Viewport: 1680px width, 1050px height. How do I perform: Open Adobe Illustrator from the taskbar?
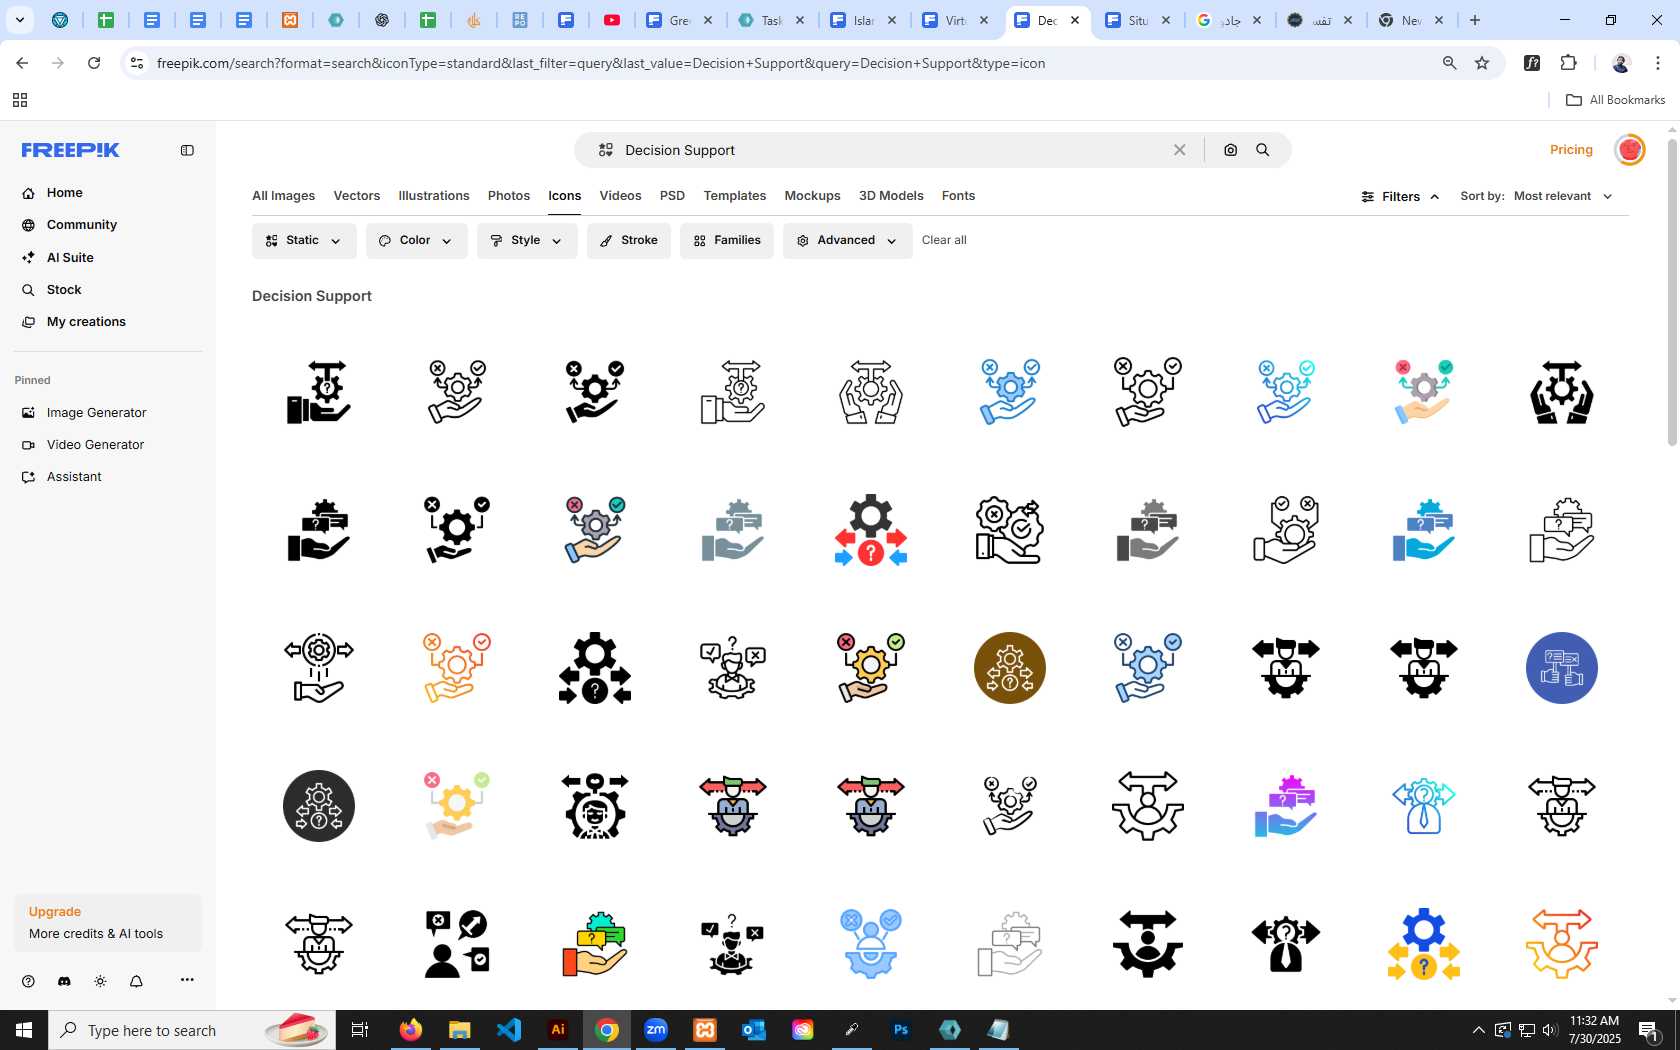pos(558,1030)
